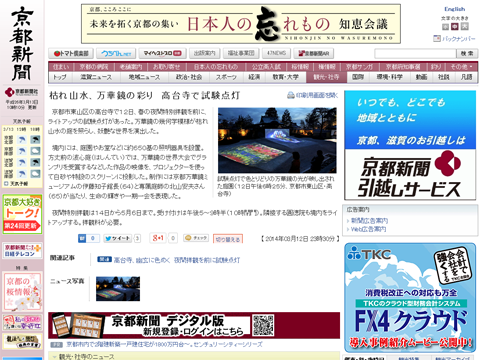Click the mixi check share button
The image size is (480, 360).
coord(196,238)
